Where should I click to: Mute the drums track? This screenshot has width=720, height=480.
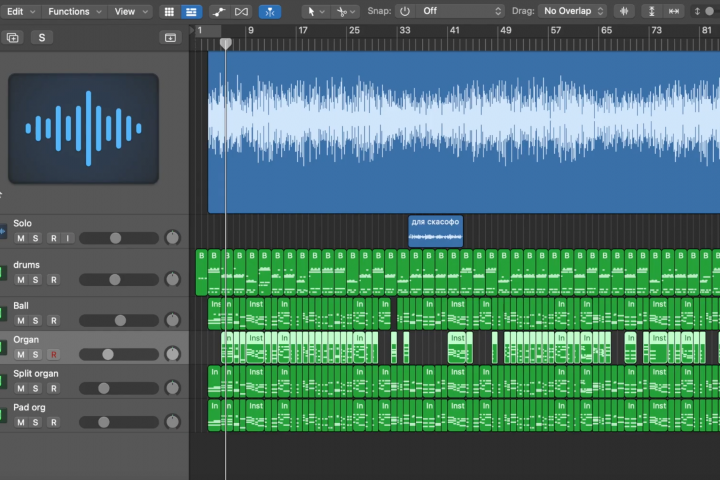[x=21, y=280]
